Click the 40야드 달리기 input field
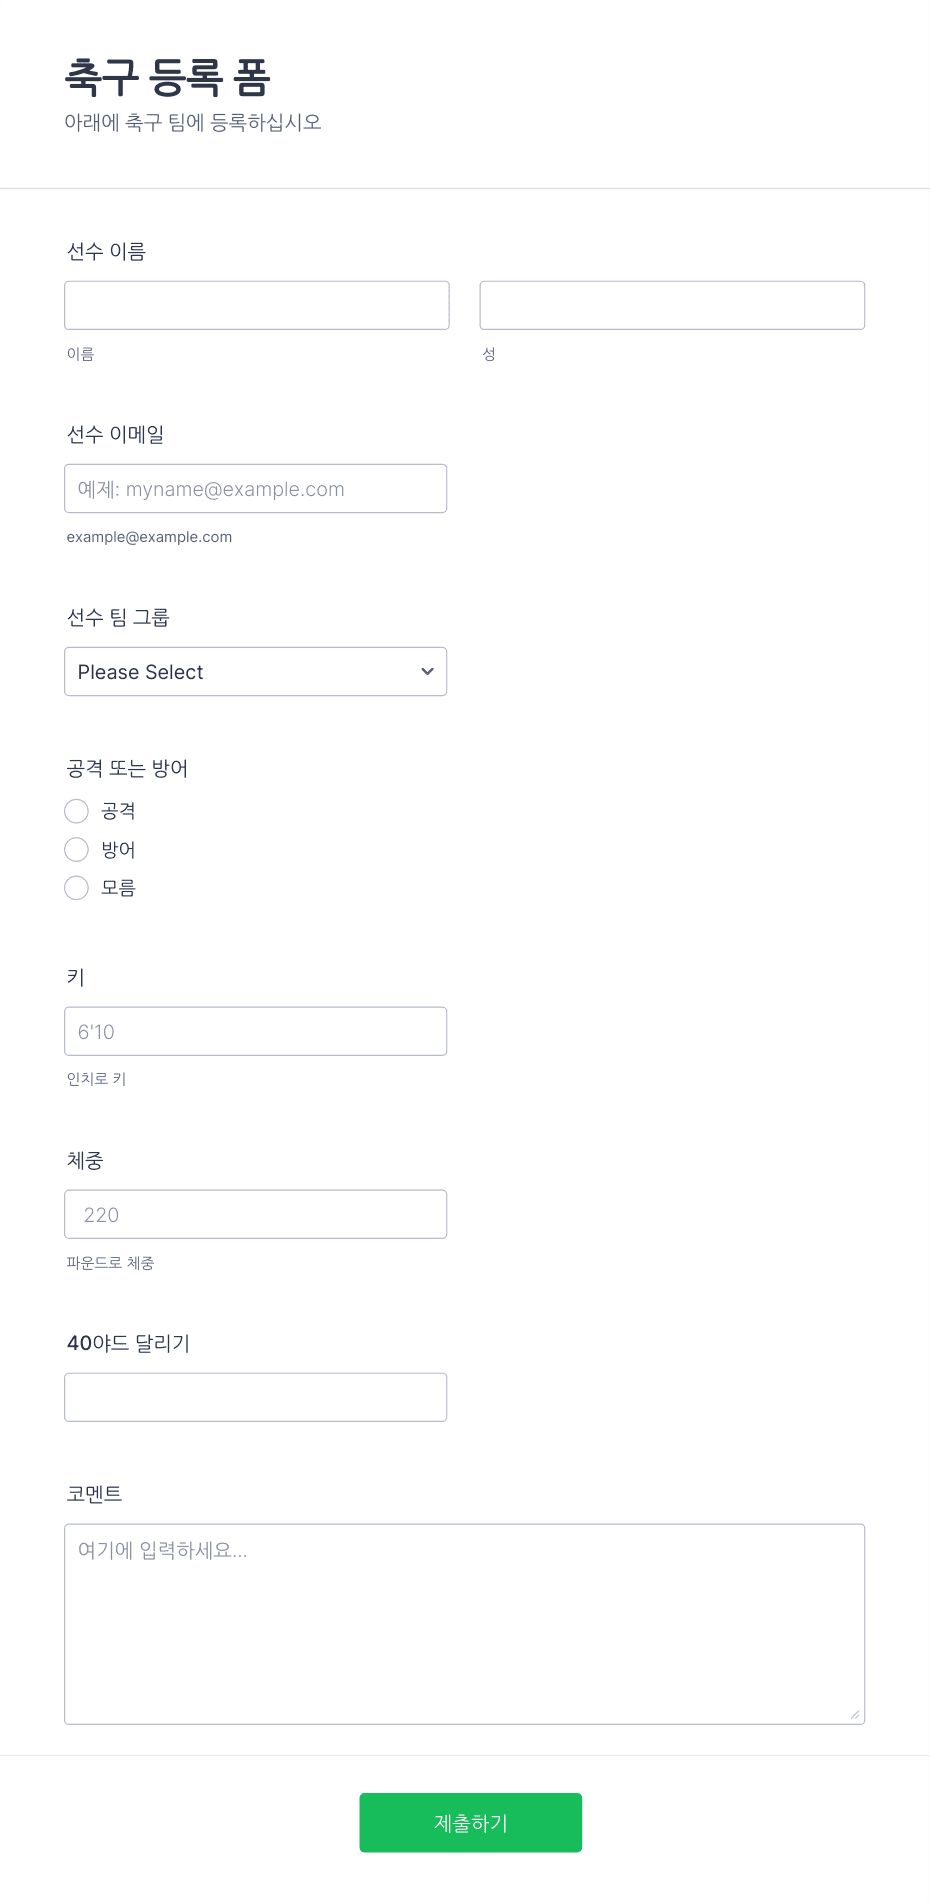 point(256,1397)
